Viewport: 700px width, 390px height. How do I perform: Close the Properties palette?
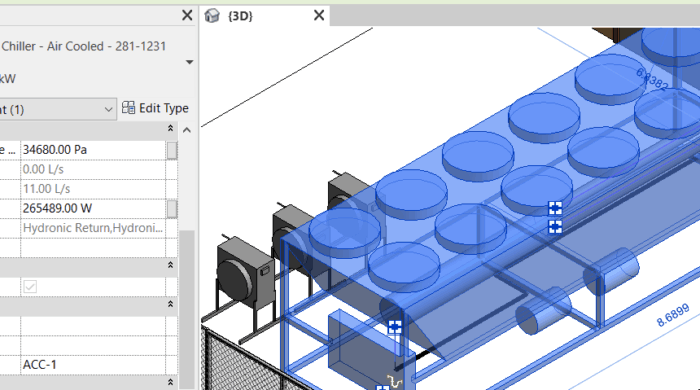[187, 16]
